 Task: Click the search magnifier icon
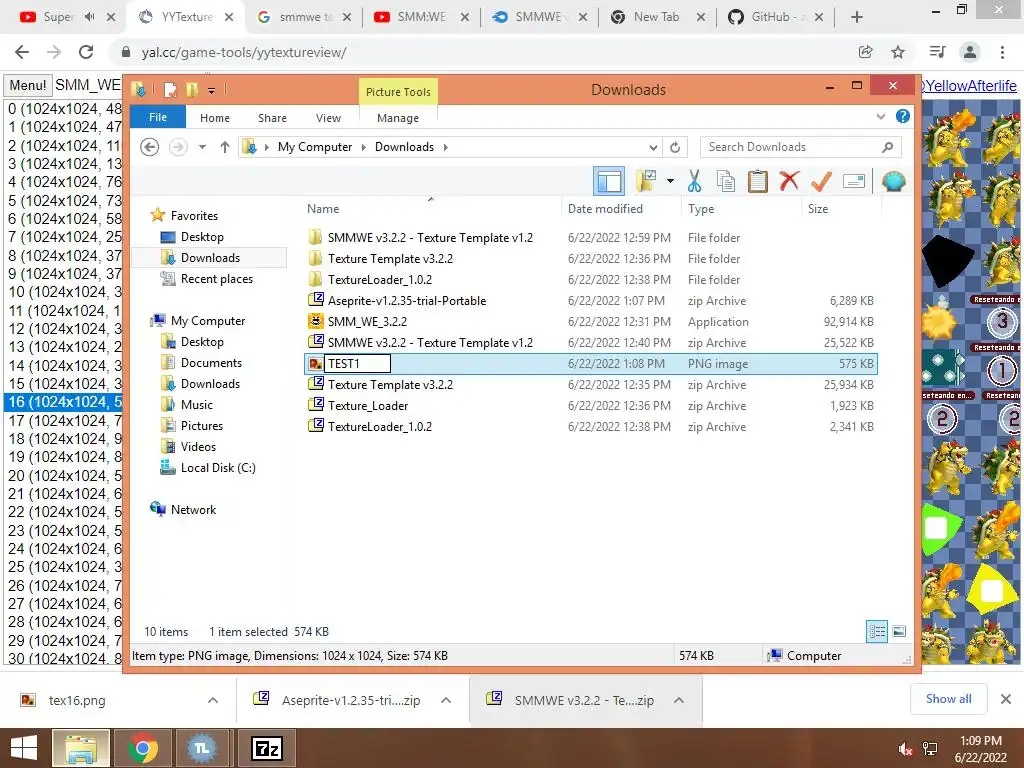point(887,147)
